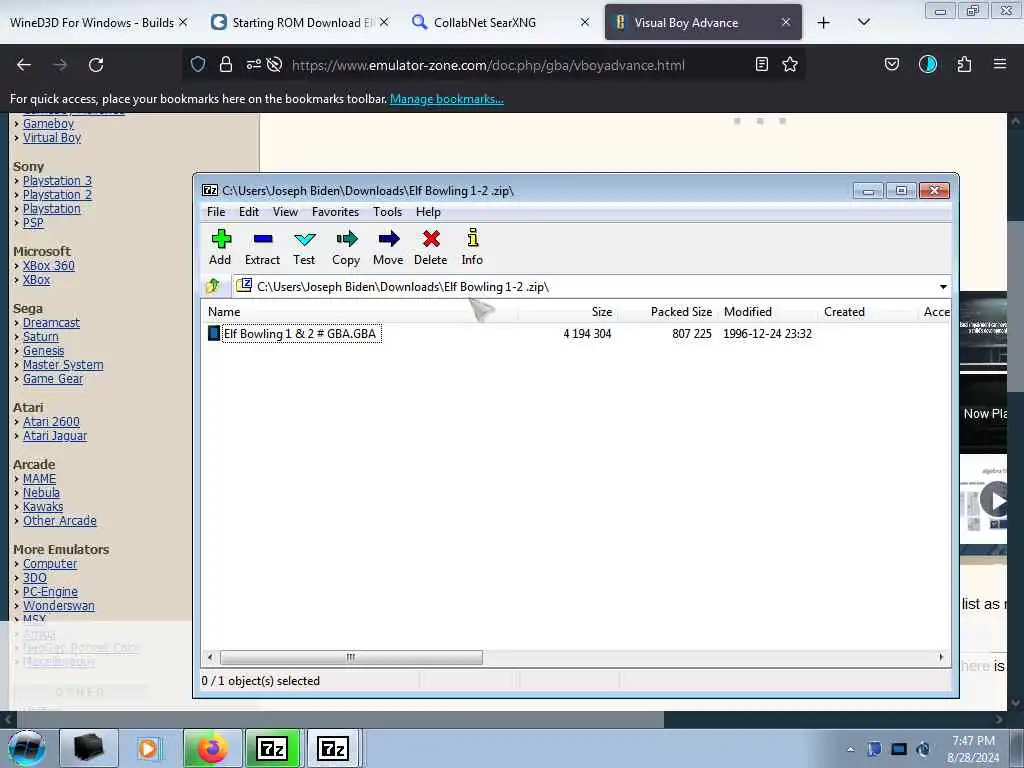Open the Playstation 3 link

(57, 180)
